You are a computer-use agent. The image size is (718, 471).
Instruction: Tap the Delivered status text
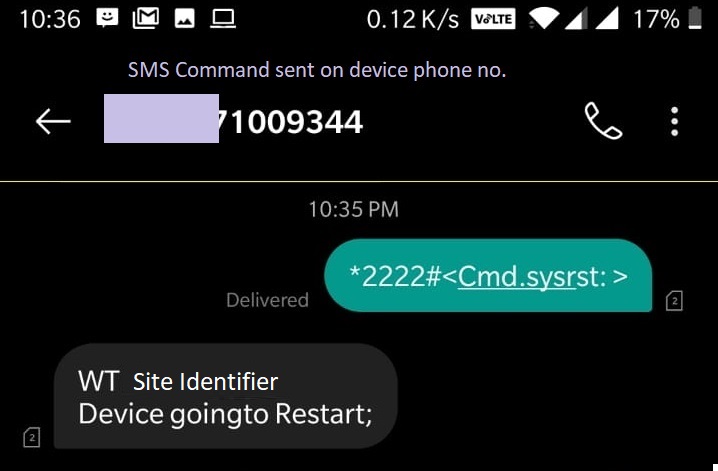[x=267, y=300]
